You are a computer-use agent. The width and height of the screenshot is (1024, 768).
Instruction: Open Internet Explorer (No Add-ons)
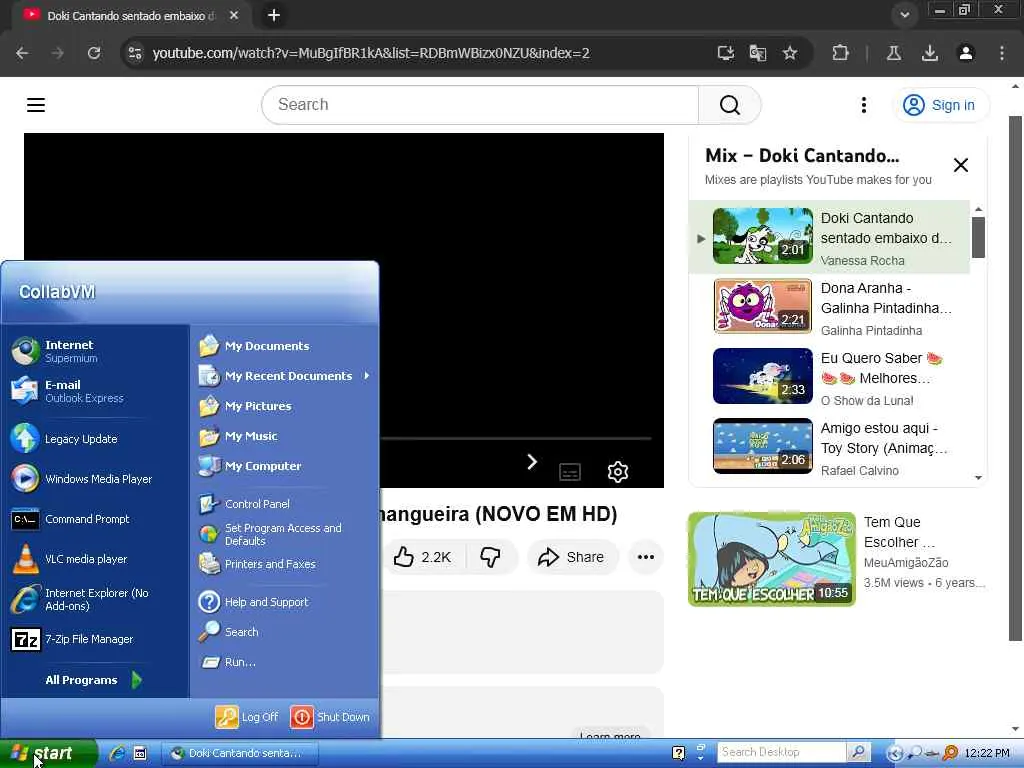pyautogui.click(x=95, y=599)
